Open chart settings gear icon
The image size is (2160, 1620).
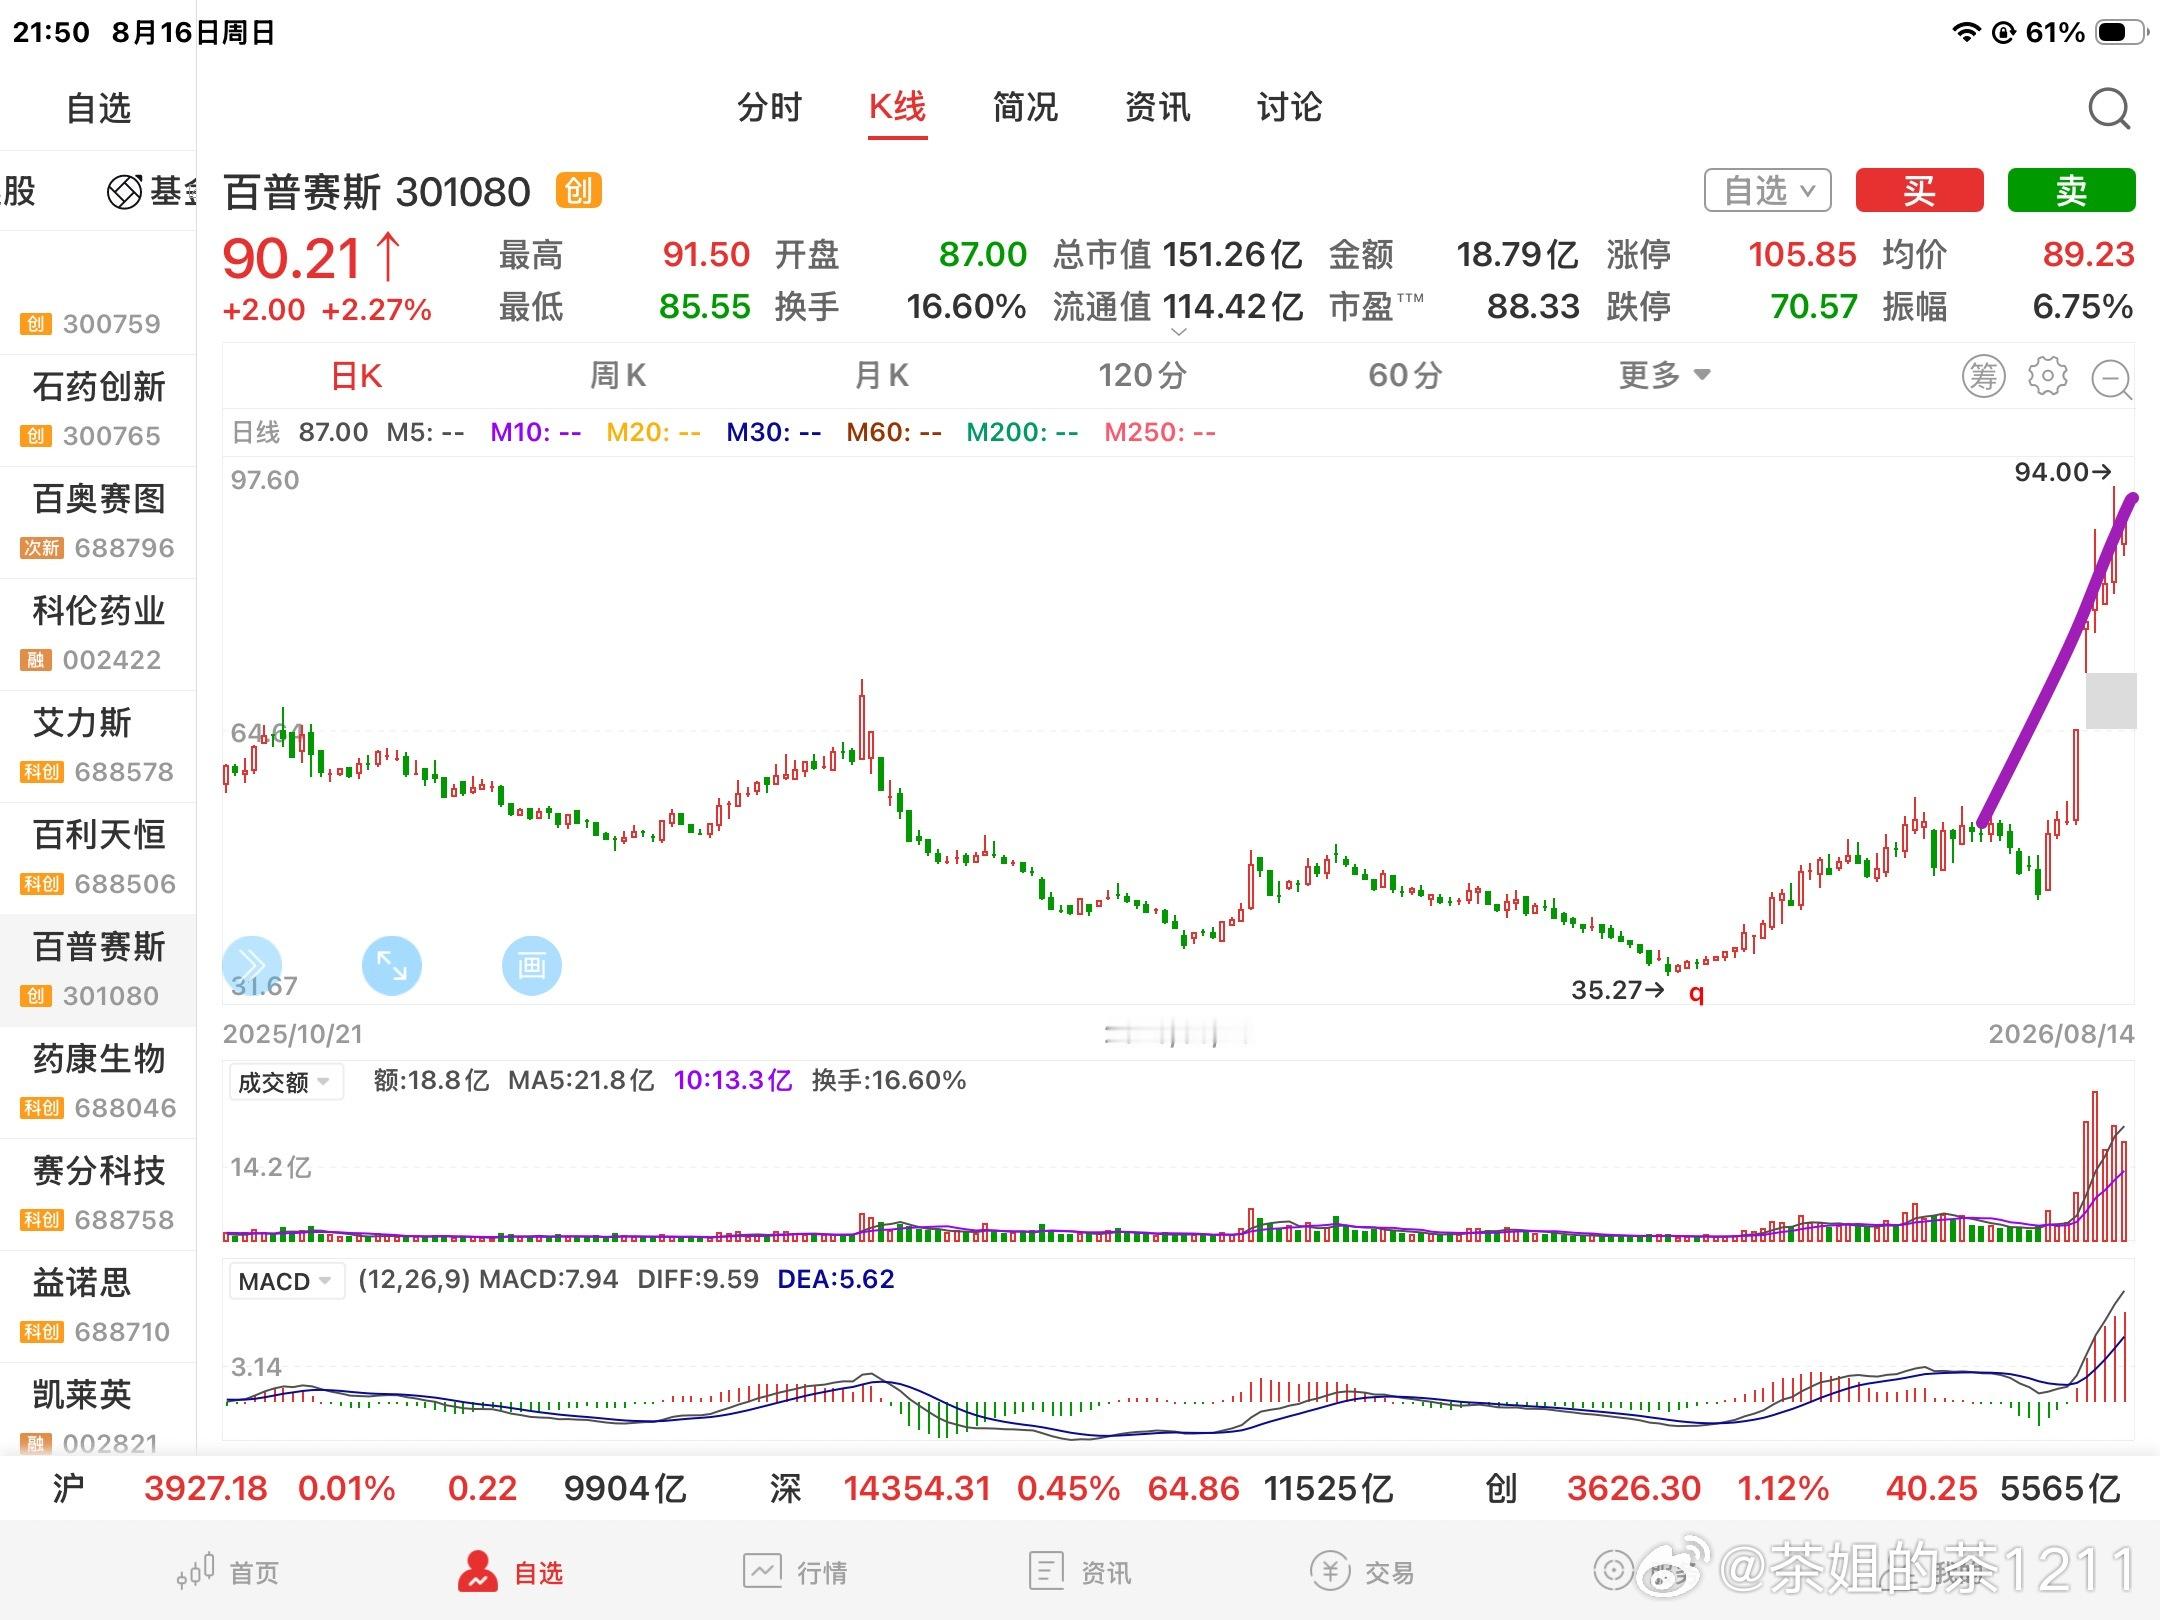pyautogui.click(x=2047, y=376)
